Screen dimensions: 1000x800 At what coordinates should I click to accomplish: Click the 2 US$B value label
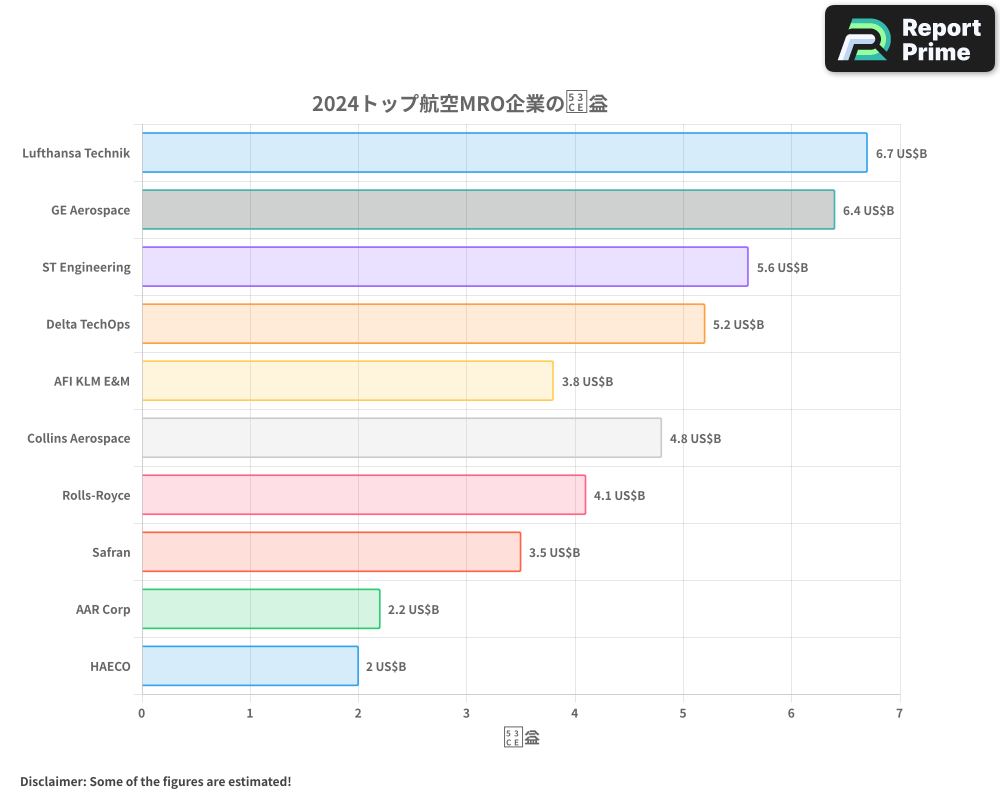[x=383, y=666]
